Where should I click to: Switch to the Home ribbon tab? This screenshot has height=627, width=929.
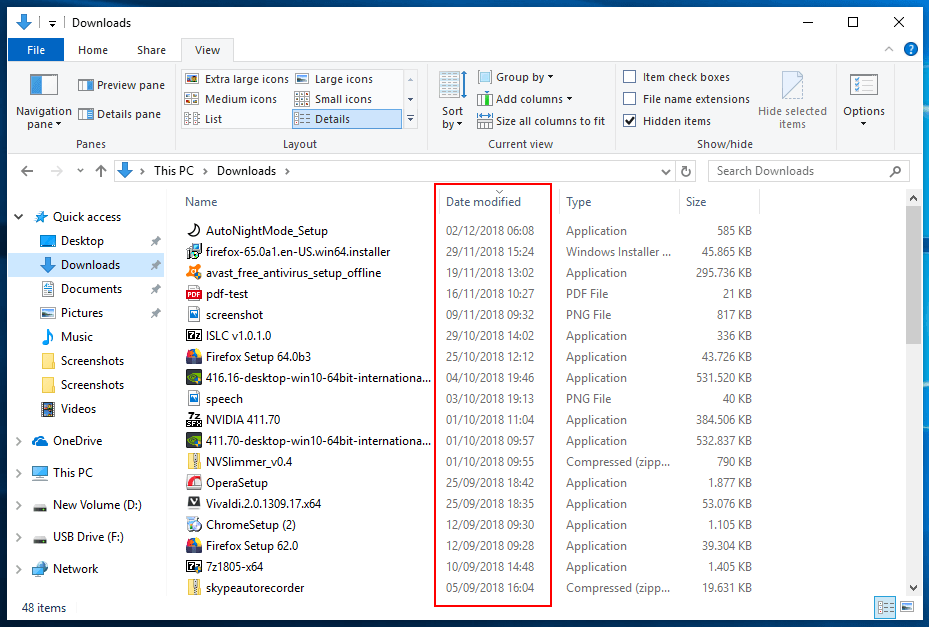[92, 49]
